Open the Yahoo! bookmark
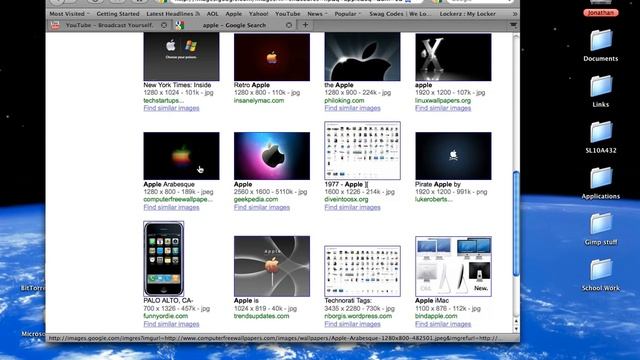This screenshot has height=360, width=640. click(x=258, y=14)
